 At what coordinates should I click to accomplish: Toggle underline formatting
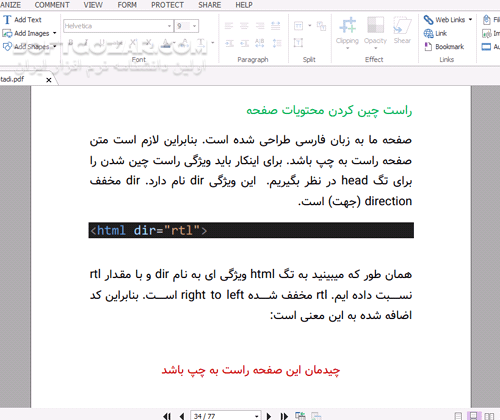pos(101,43)
